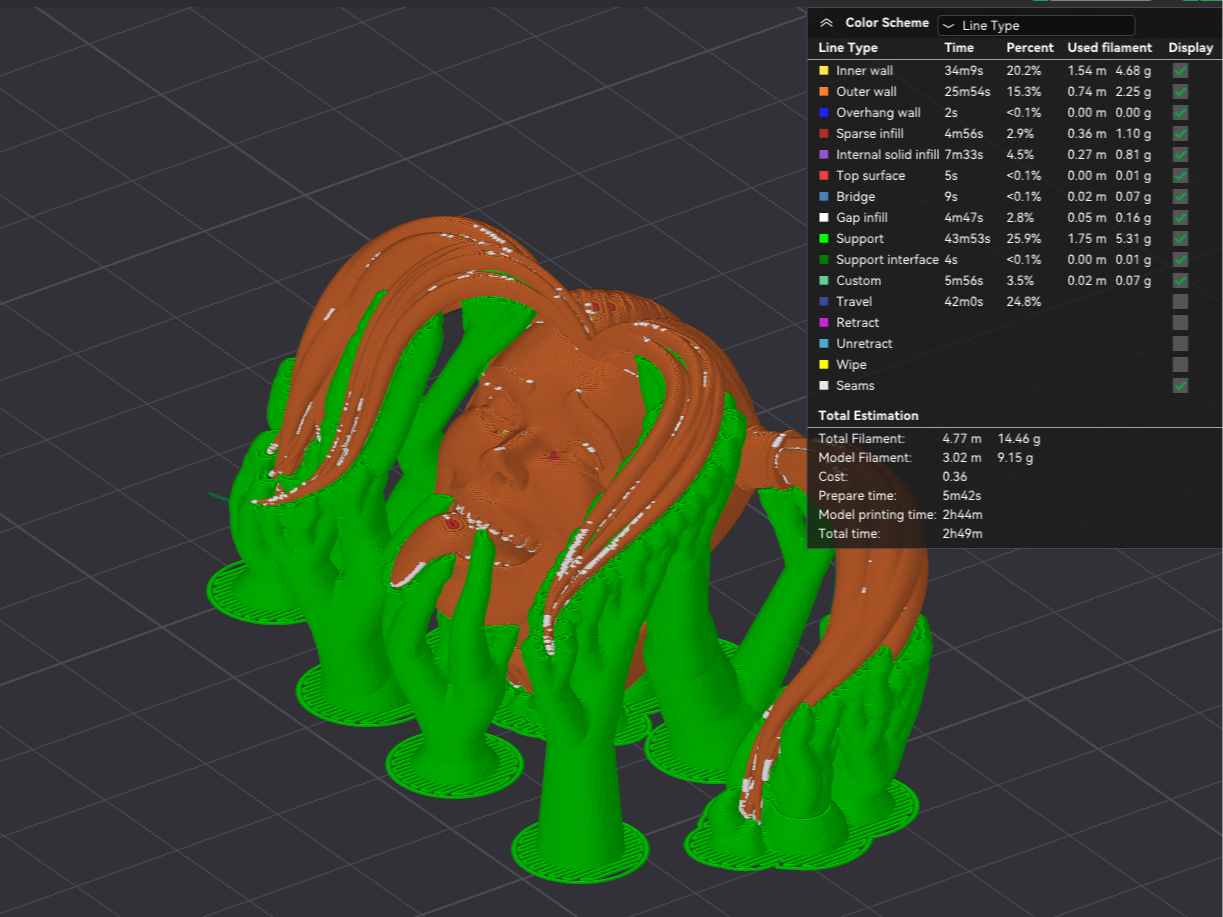Toggle Support interface display checkbox
The height and width of the screenshot is (917, 1223).
[1180, 259]
